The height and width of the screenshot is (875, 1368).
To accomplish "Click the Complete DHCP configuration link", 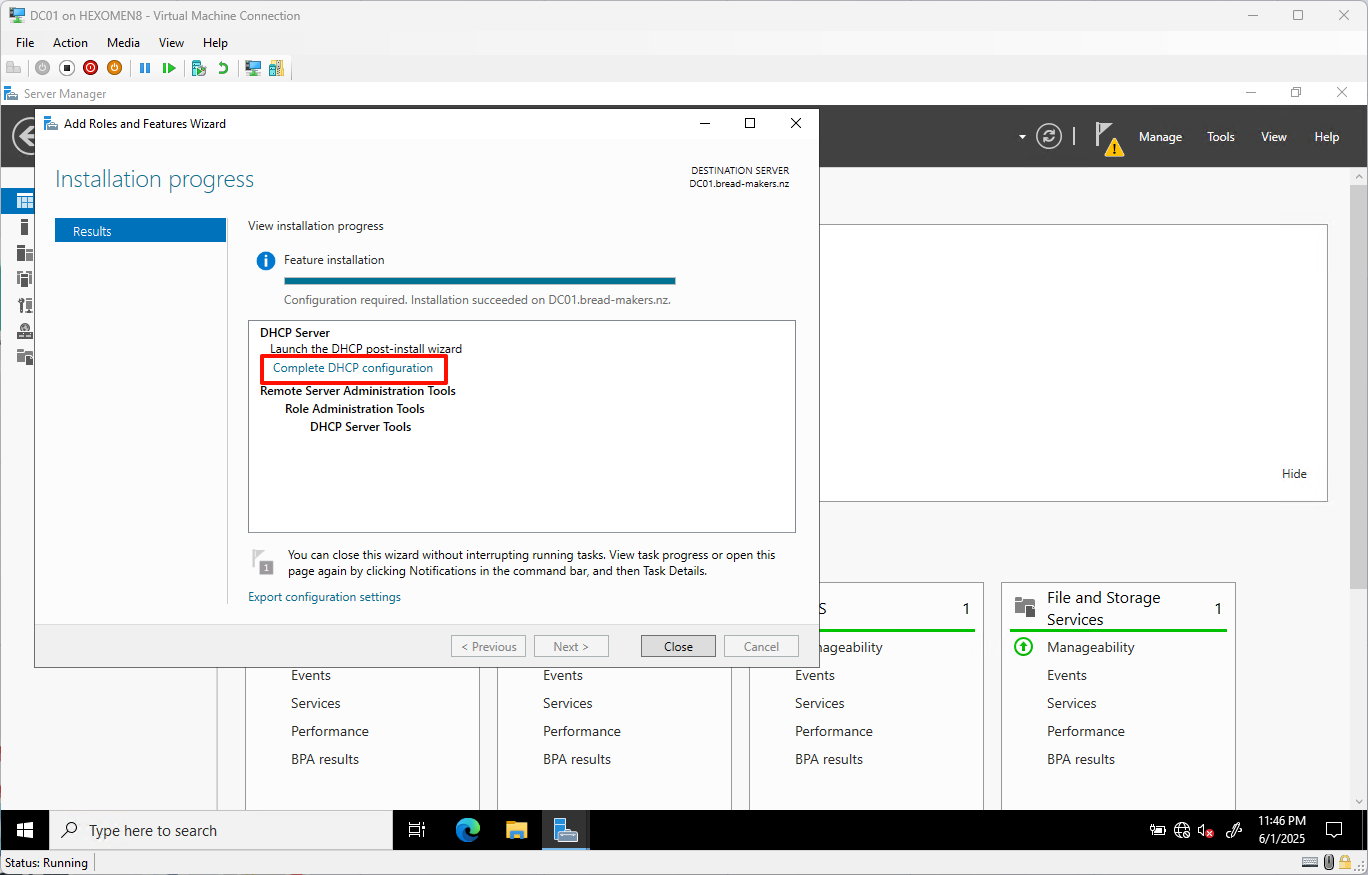I will point(353,368).
